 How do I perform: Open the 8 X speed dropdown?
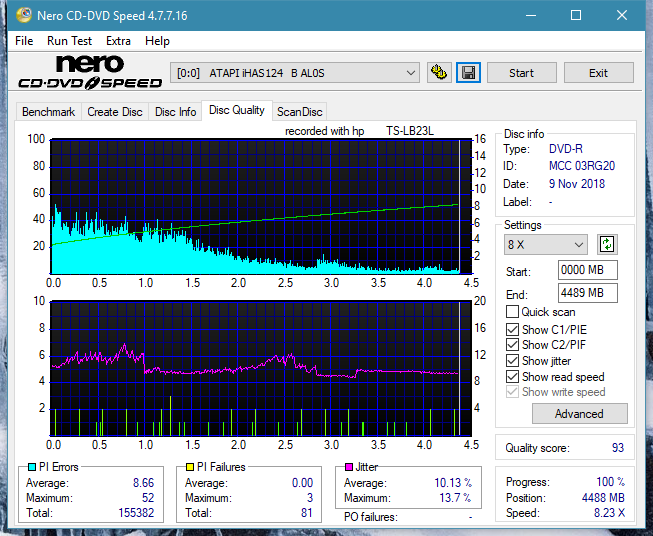click(546, 244)
